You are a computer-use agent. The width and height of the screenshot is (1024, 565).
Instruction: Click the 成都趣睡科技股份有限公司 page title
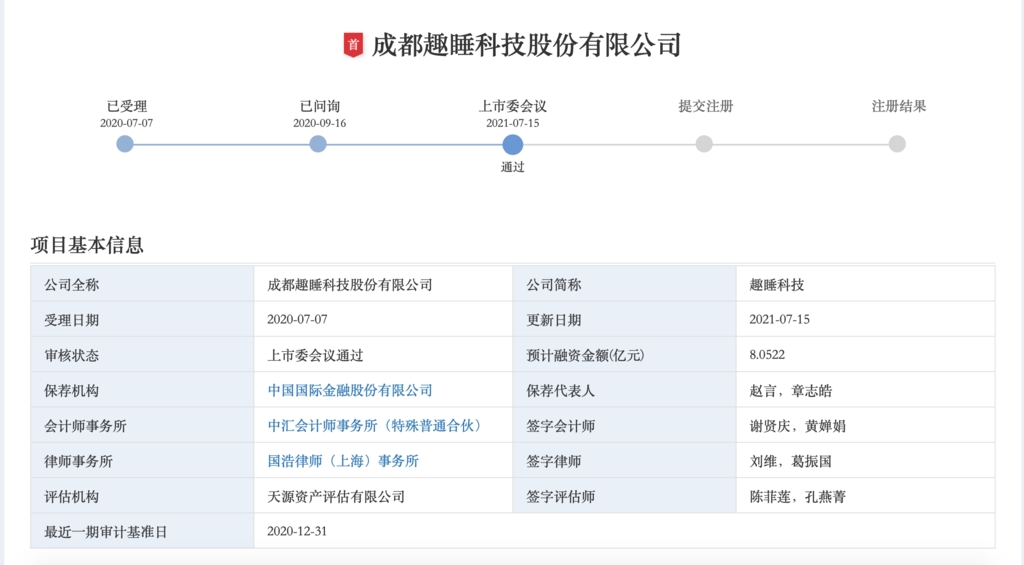526,45
